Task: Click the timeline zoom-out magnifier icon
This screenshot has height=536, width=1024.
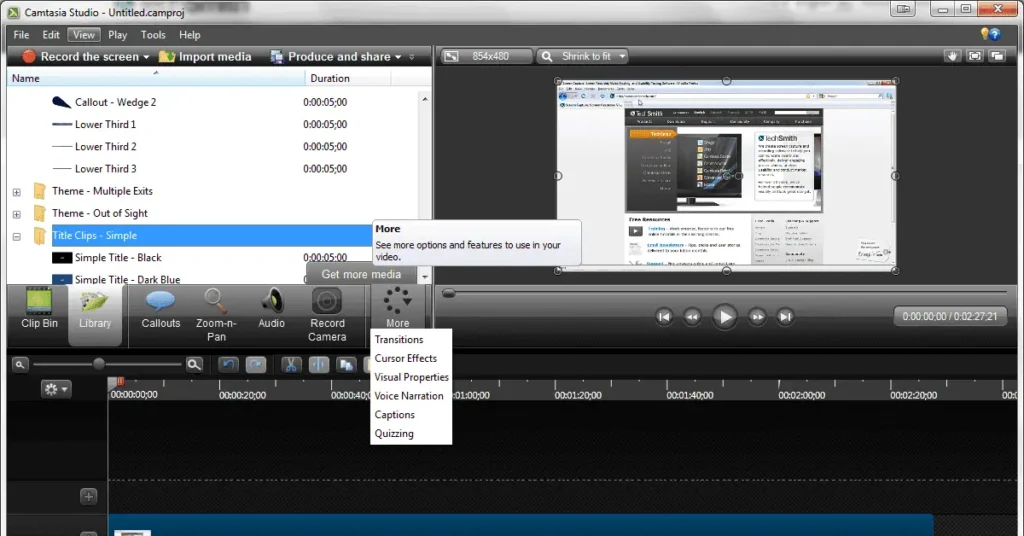Action: 20,364
